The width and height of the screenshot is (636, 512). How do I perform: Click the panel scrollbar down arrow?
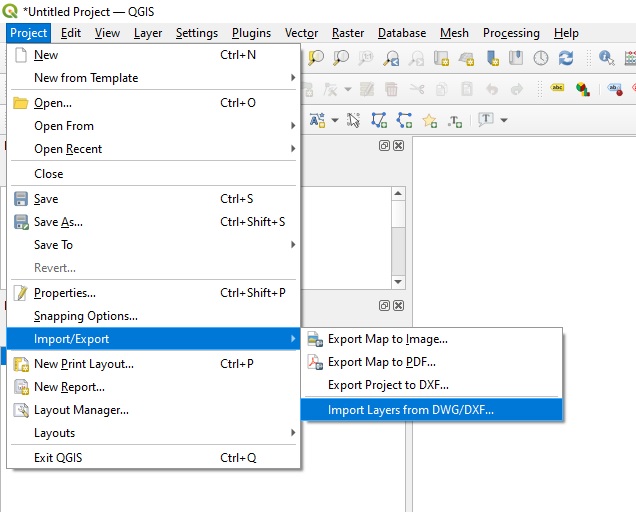(x=398, y=281)
